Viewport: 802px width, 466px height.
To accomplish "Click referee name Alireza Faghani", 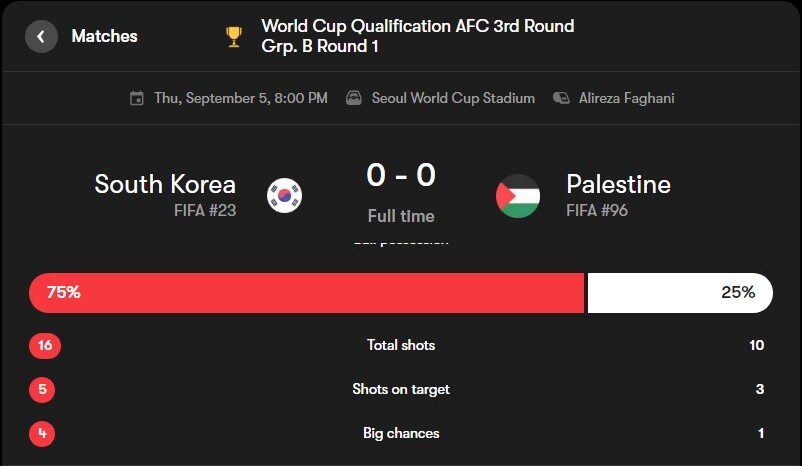I will [626, 98].
